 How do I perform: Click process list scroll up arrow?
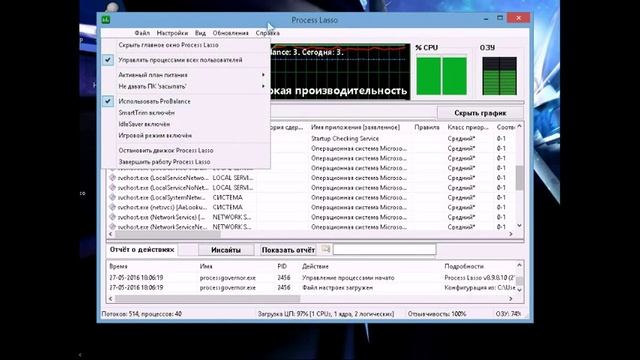519,127
